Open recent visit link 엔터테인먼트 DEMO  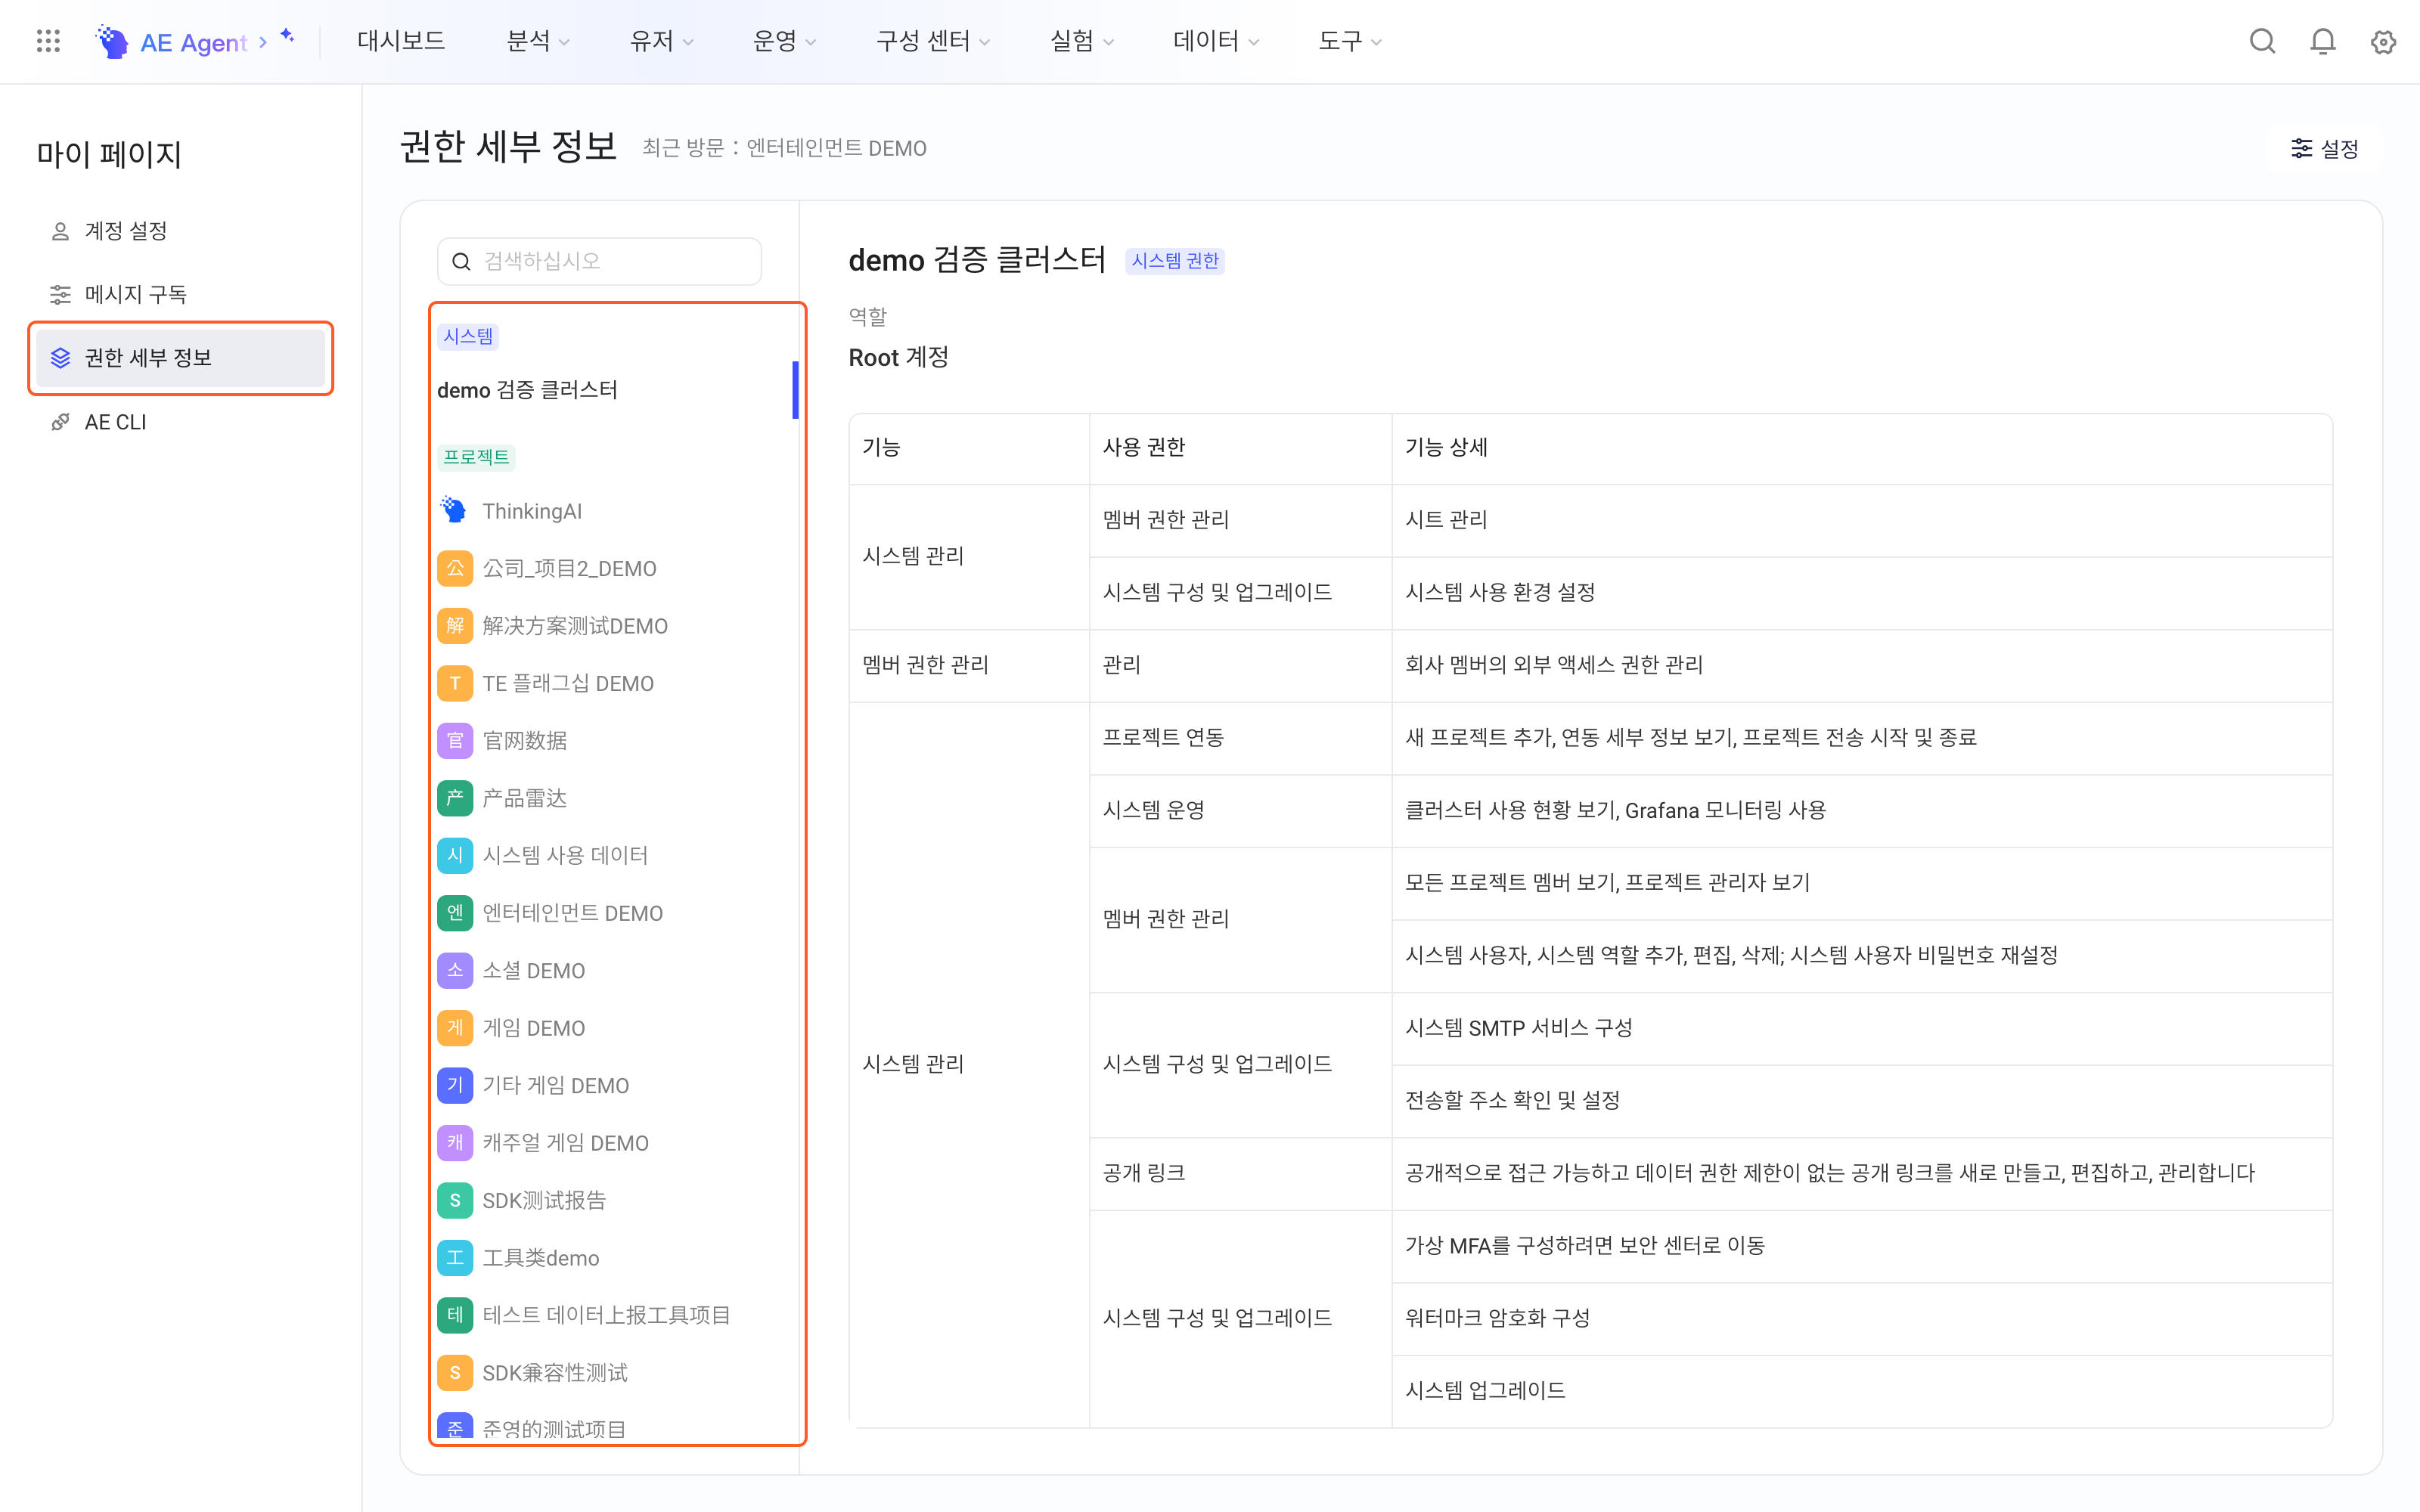836,148
